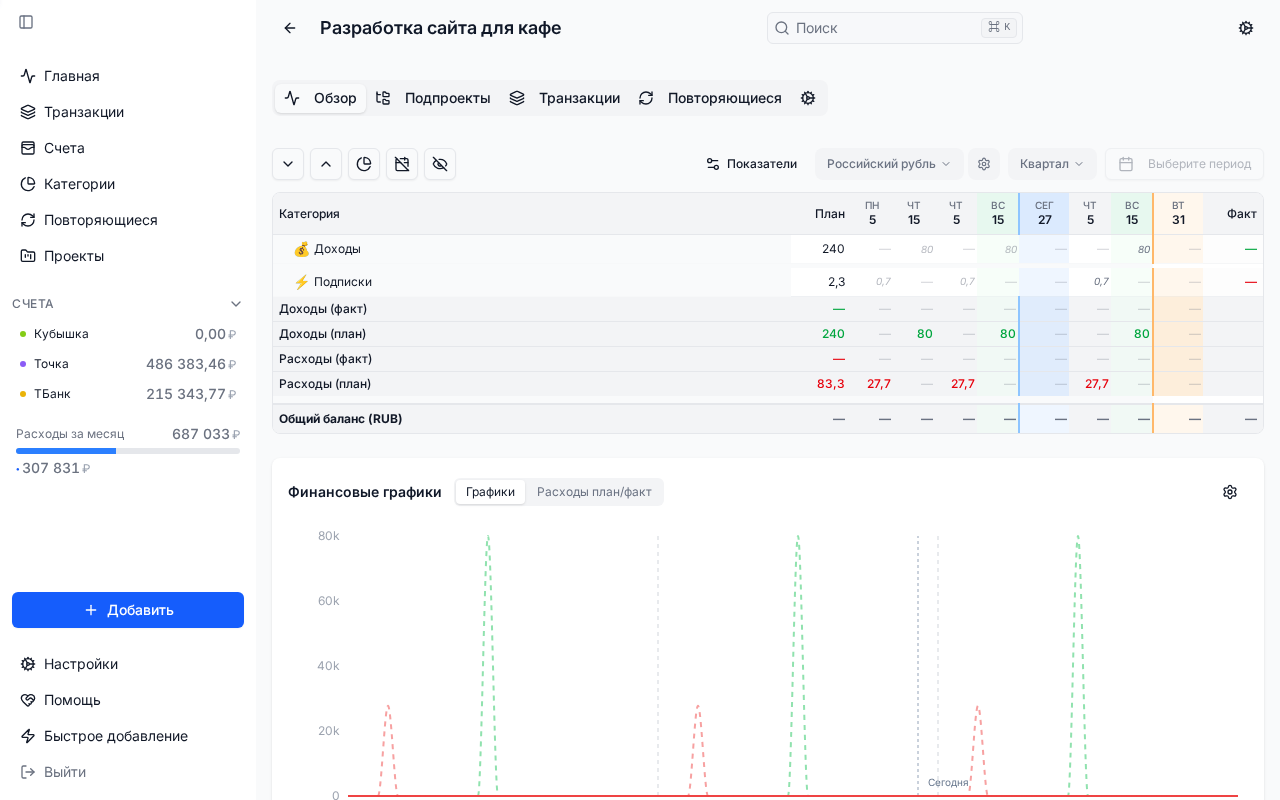Switch chart to Расходы план/факт mode
The image size is (1280, 800).
pos(595,492)
